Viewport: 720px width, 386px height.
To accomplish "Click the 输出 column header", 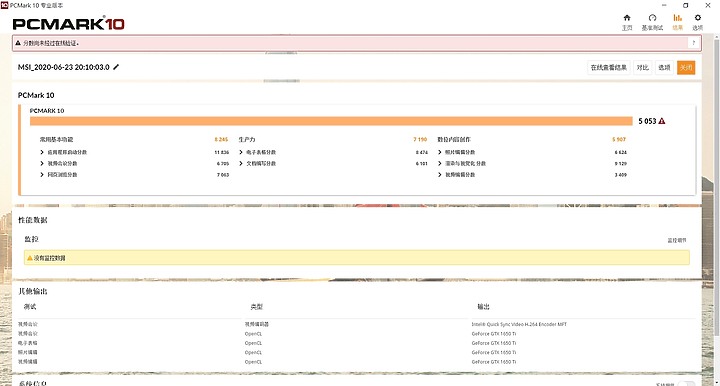I will [x=484, y=307].
